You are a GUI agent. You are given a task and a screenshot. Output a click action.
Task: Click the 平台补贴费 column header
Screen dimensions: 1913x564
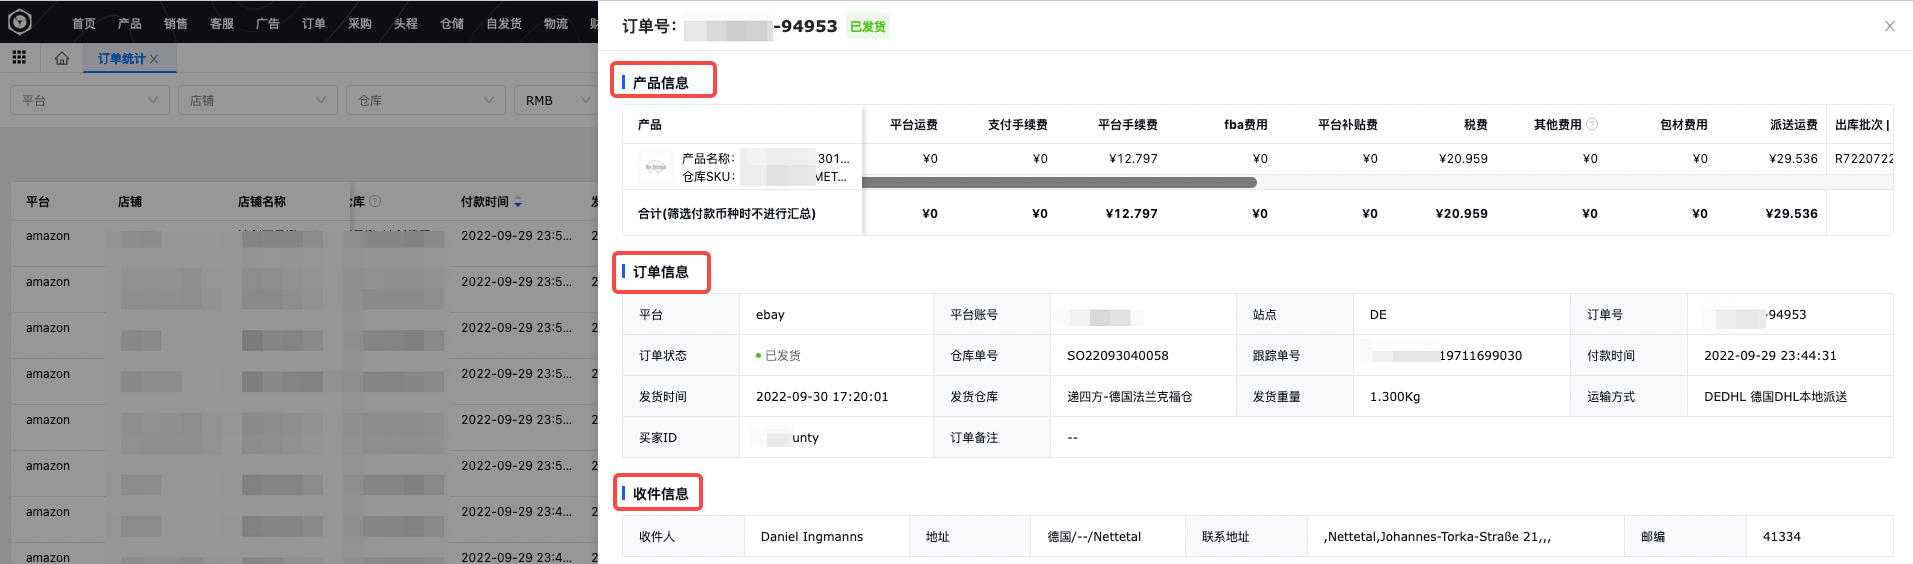pos(1348,125)
